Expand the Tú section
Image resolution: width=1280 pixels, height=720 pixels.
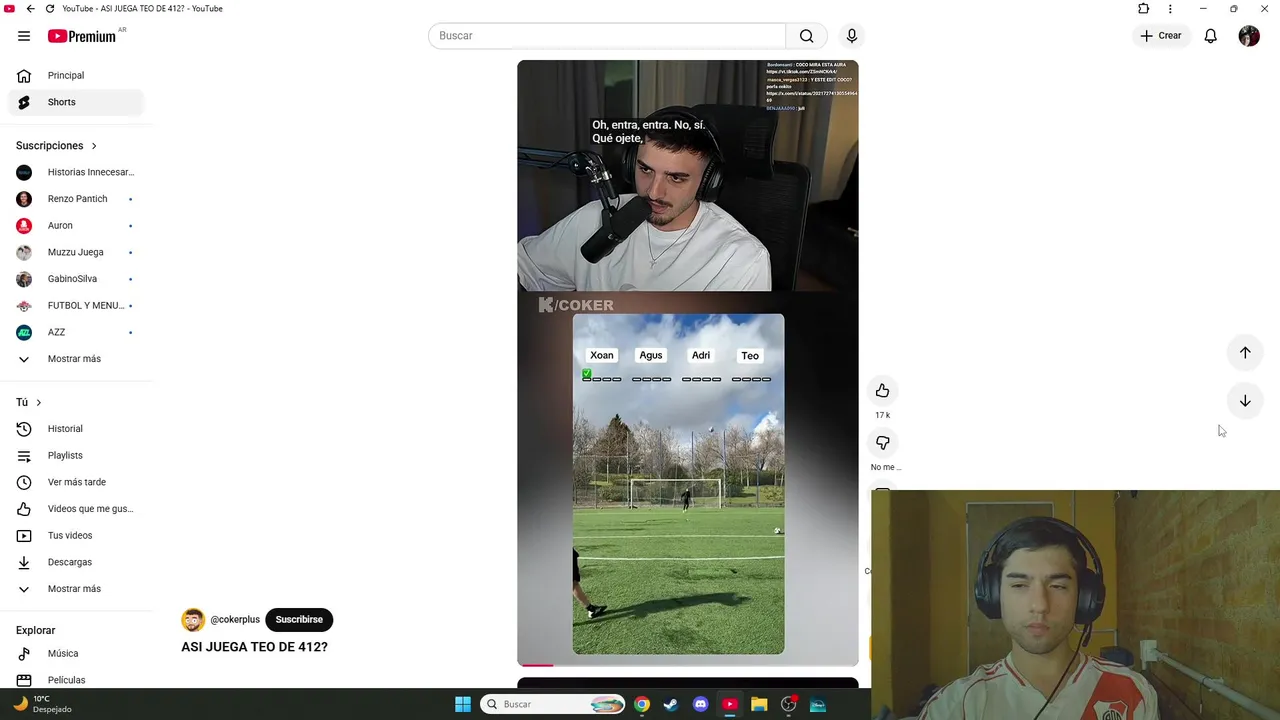(x=29, y=402)
